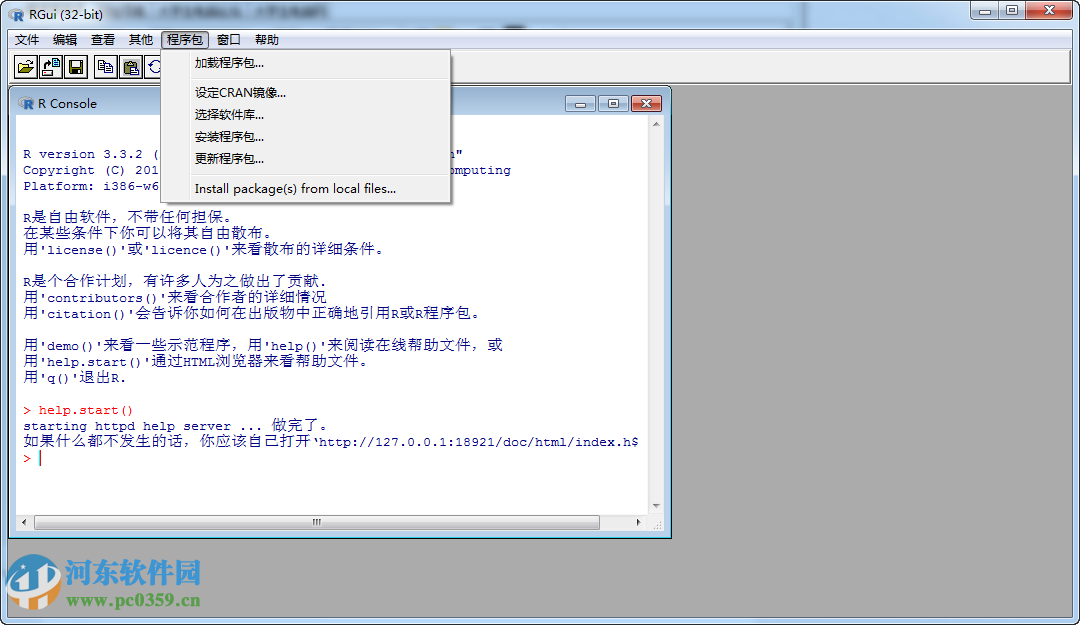This screenshot has width=1080, height=625.
Task: Maximize the RGui main window
Action: pyautogui.click(x=1012, y=10)
